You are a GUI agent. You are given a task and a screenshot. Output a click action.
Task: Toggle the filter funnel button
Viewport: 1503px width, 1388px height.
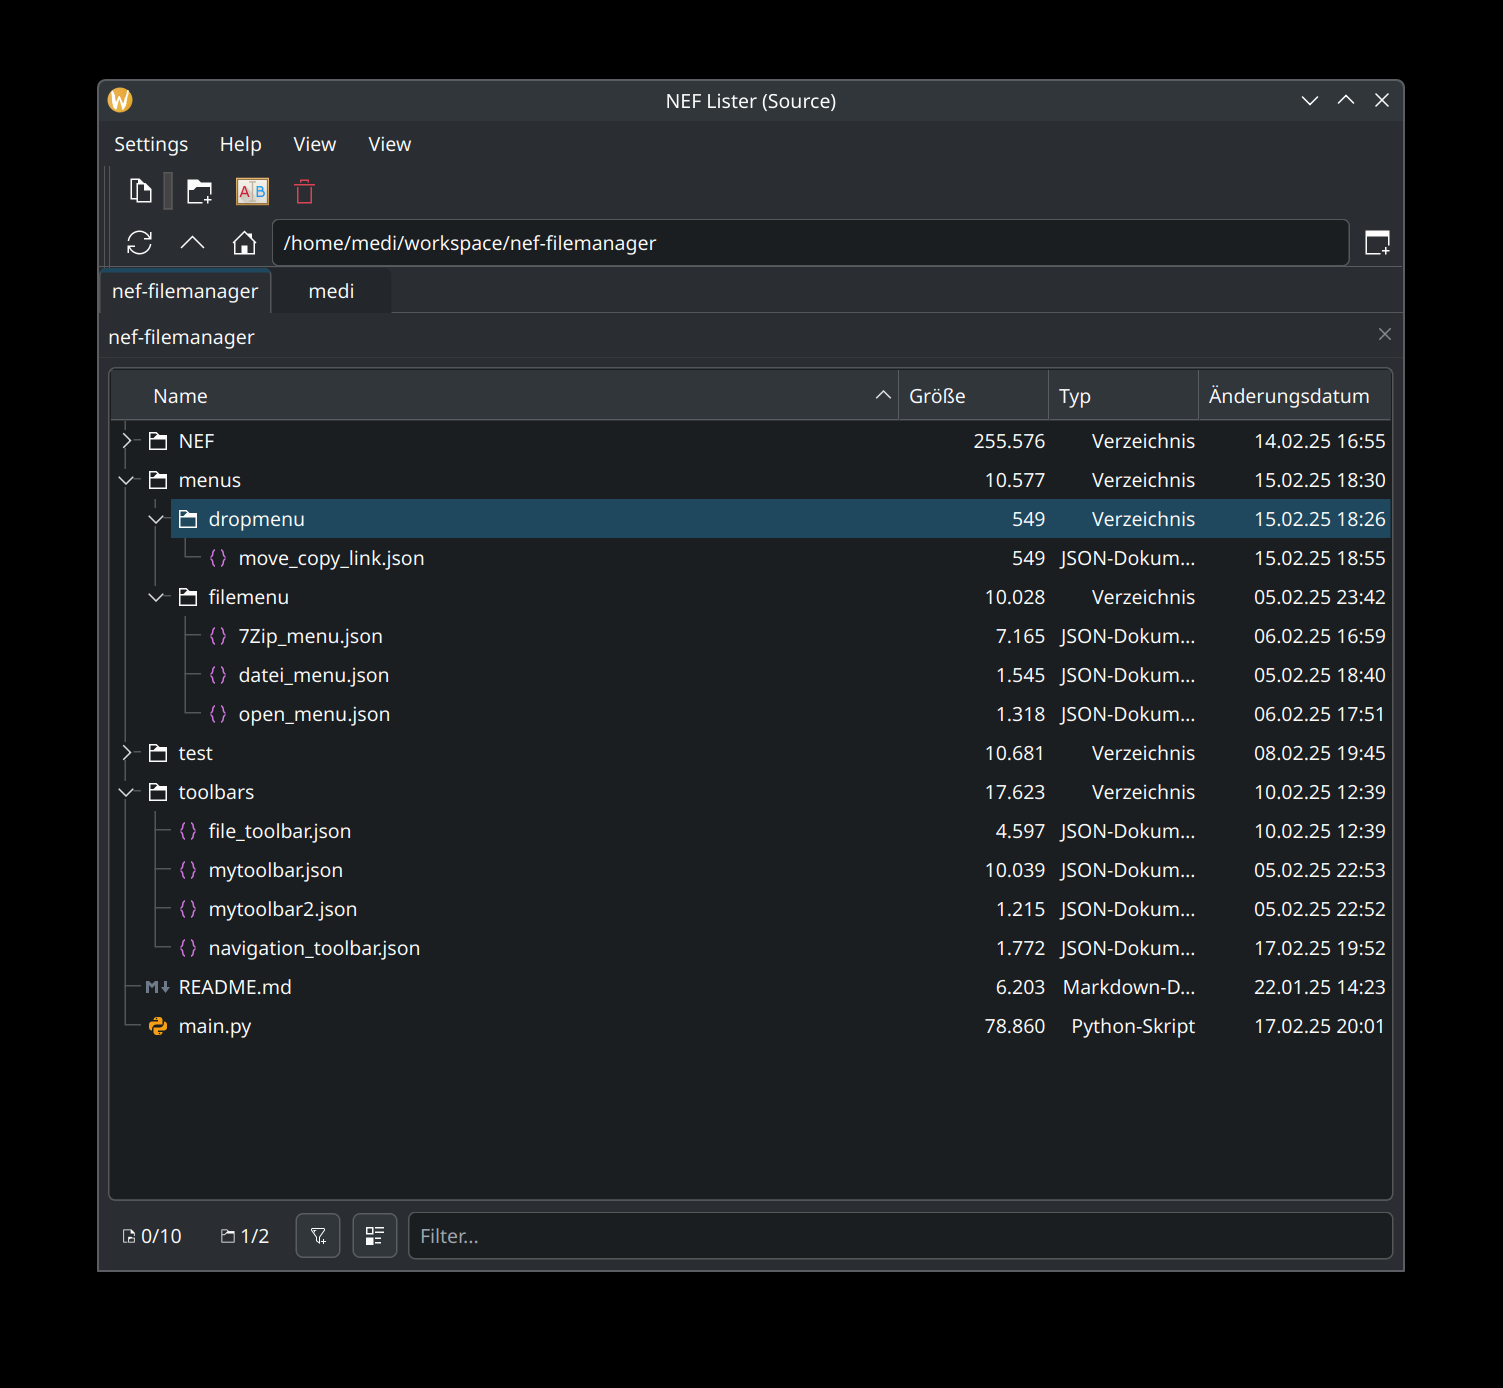pos(318,1236)
